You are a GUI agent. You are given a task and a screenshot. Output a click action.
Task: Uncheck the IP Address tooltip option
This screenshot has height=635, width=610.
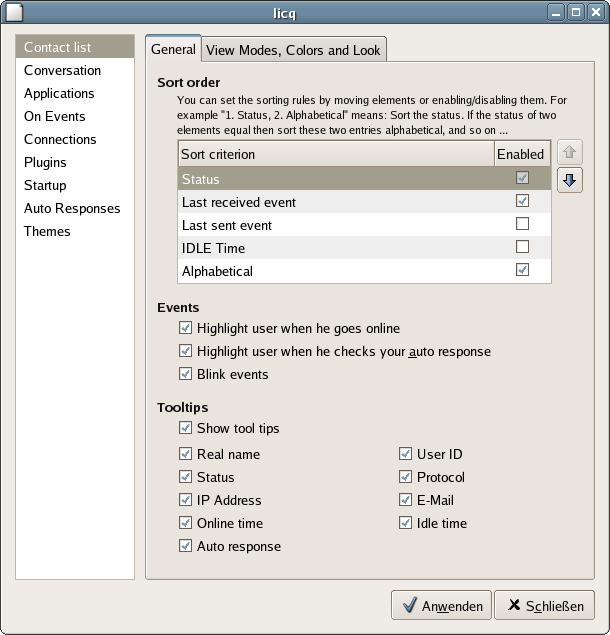185,500
